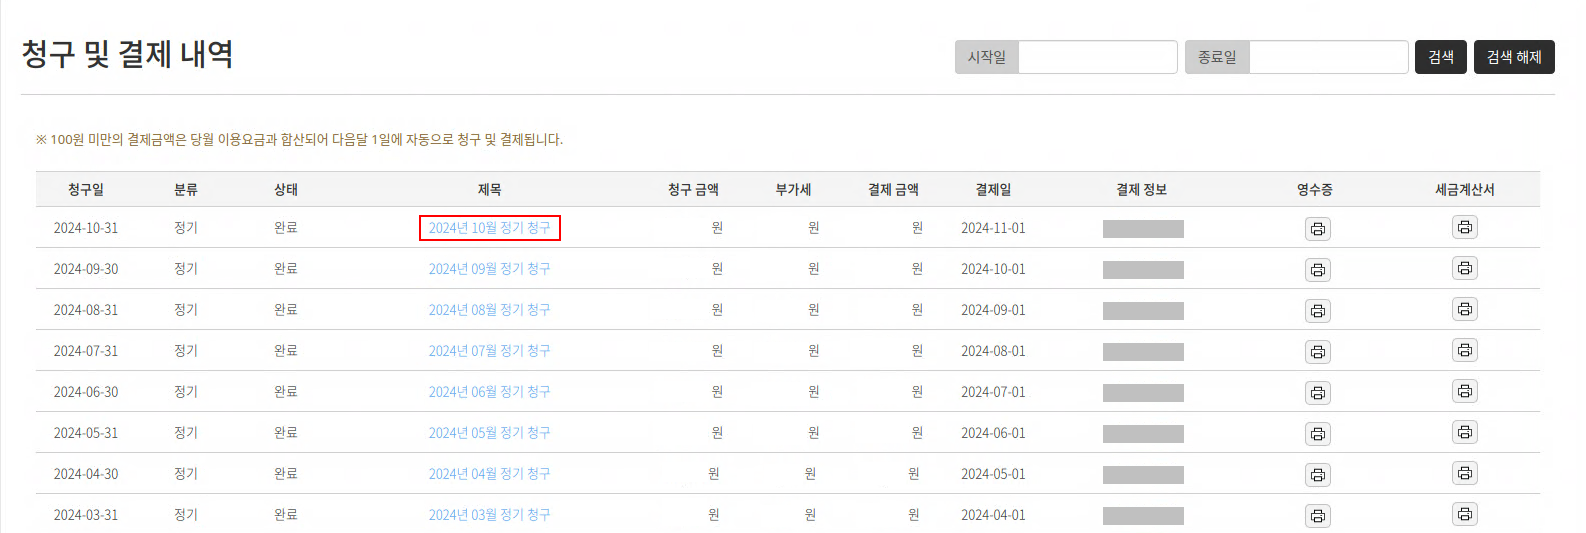1586x533 pixels.
Task: Click payment date 2024-09-01 cell
Action: click(x=993, y=310)
